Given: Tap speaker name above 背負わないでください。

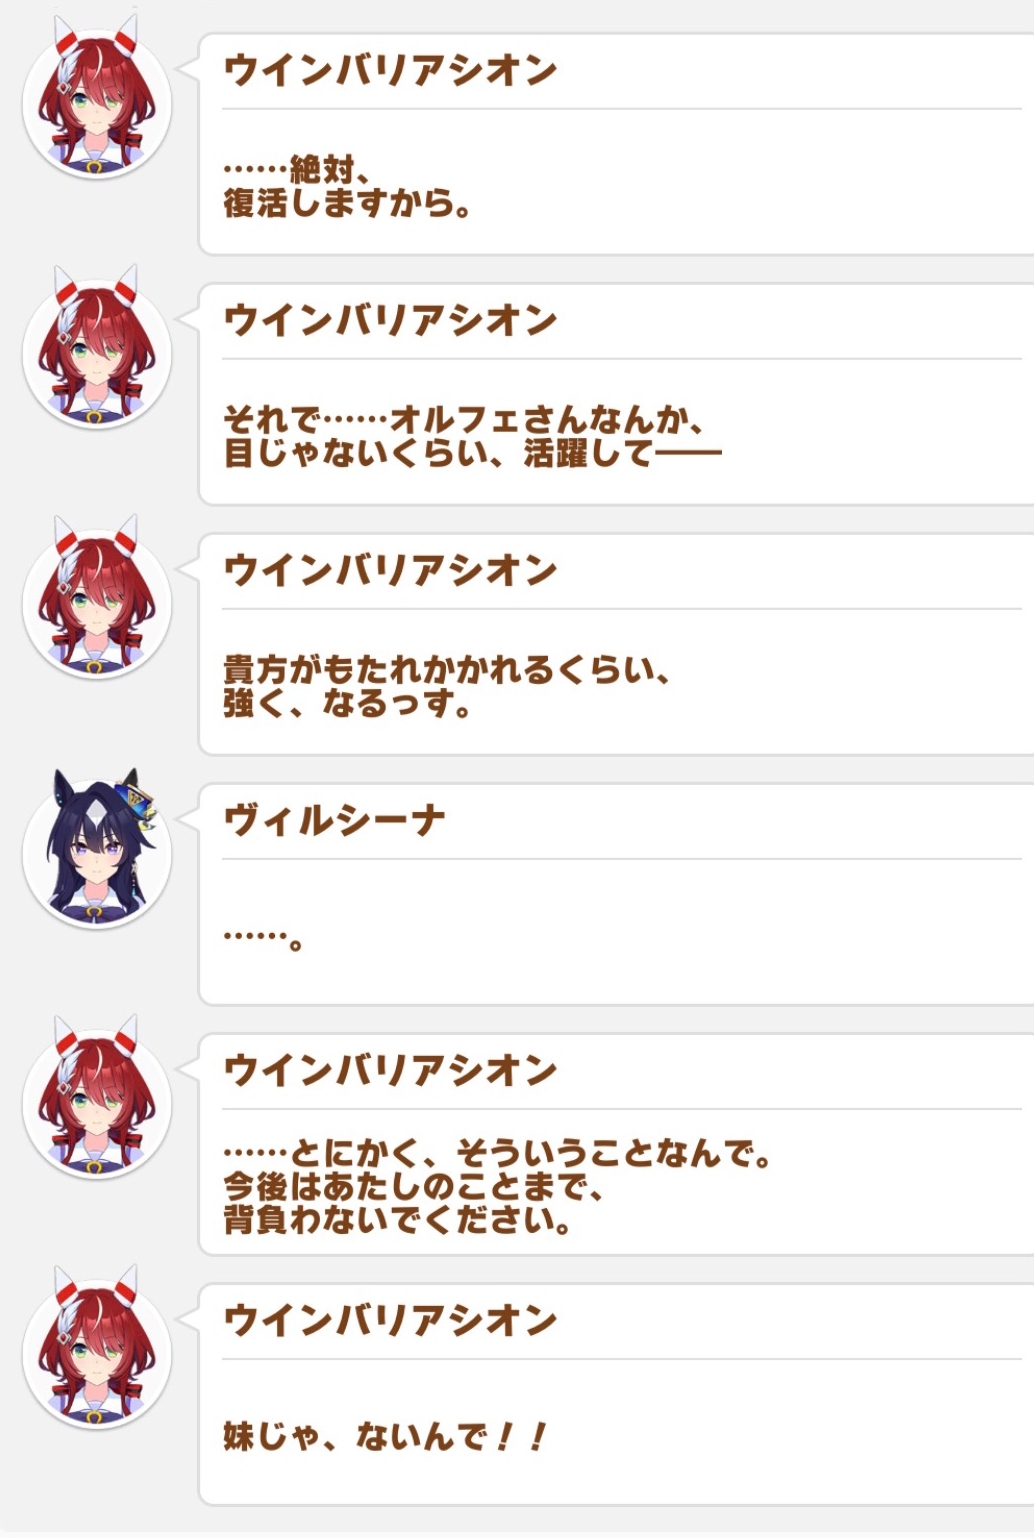Looking at the screenshot, I should point(390,1071).
